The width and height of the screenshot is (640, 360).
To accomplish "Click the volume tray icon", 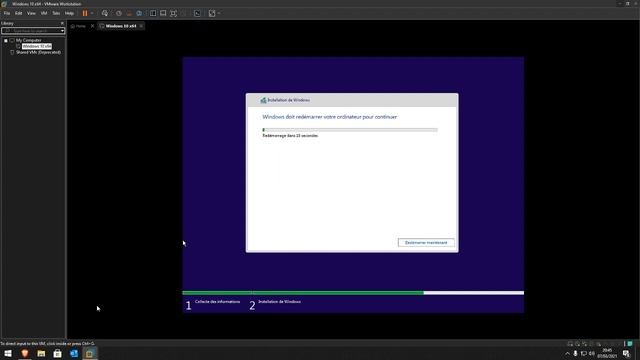I will tap(592, 353).
